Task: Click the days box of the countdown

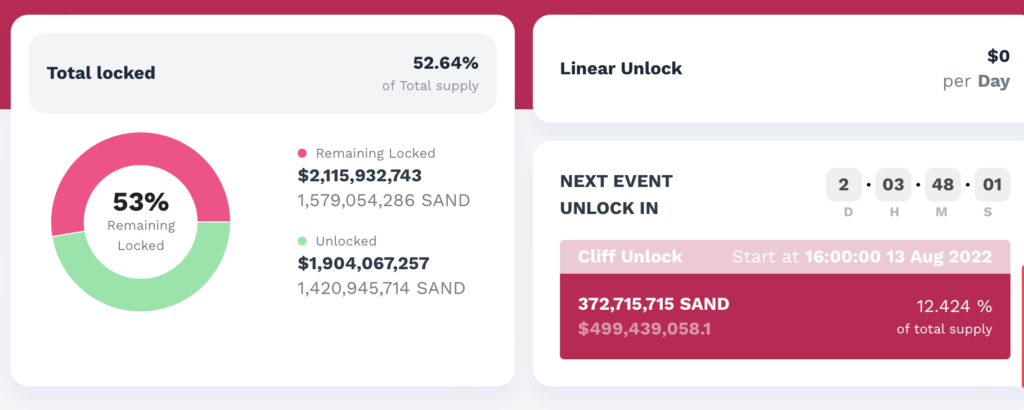Action: [x=843, y=185]
